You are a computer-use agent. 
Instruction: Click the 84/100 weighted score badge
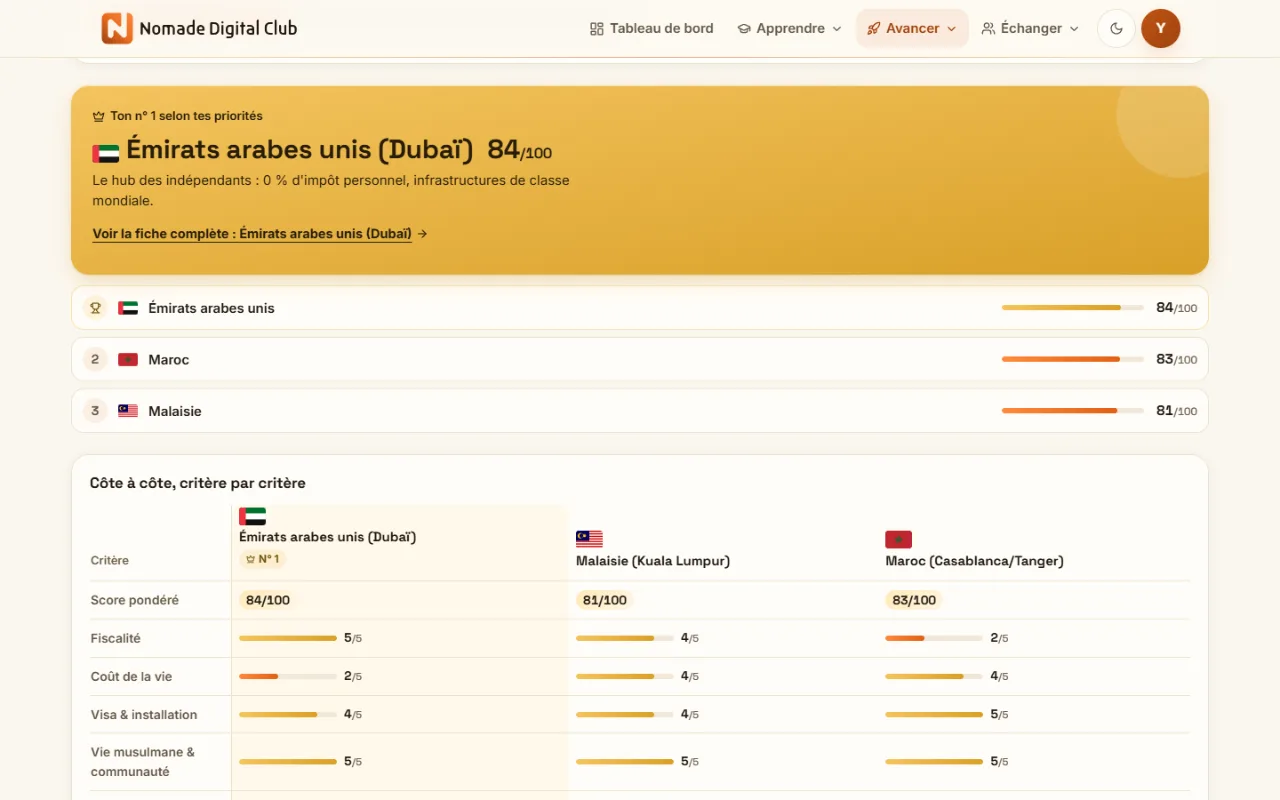[267, 600]
